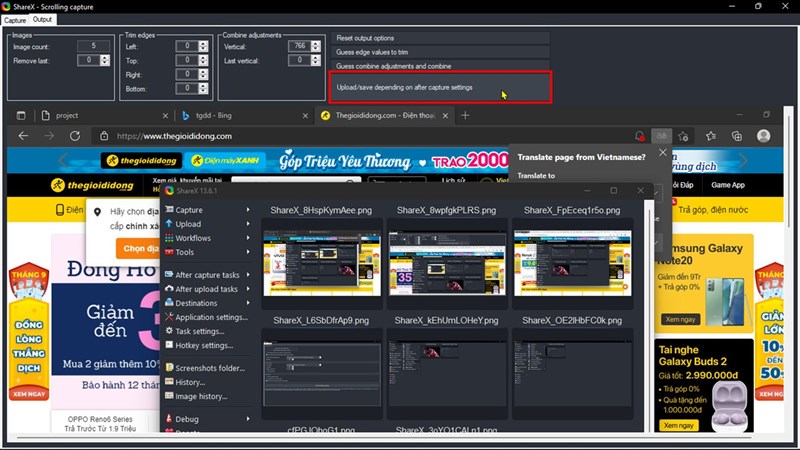Click the Trả góp, điện nước link
The image size is (800, 450).
pos(713,210)
